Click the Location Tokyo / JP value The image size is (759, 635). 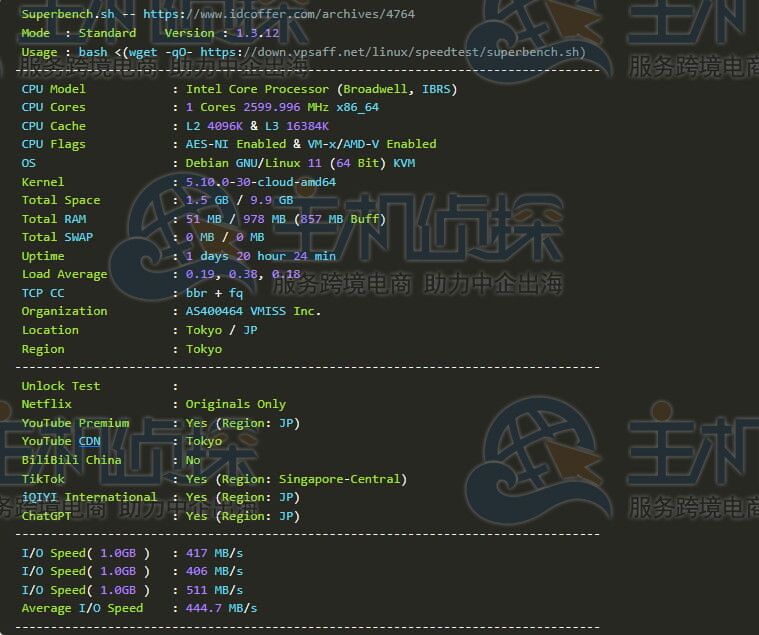pos(222,331)
